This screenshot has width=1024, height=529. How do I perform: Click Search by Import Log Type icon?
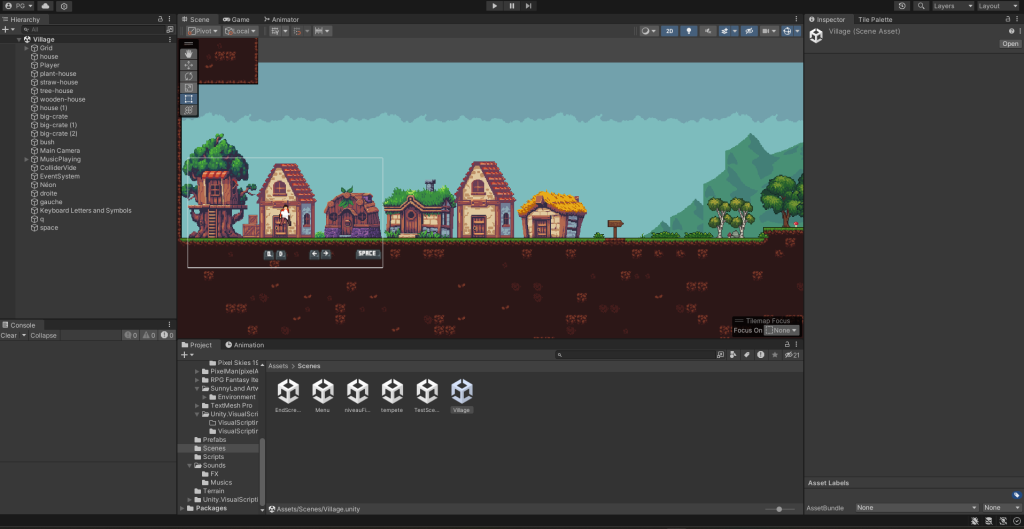click(761, 355)
